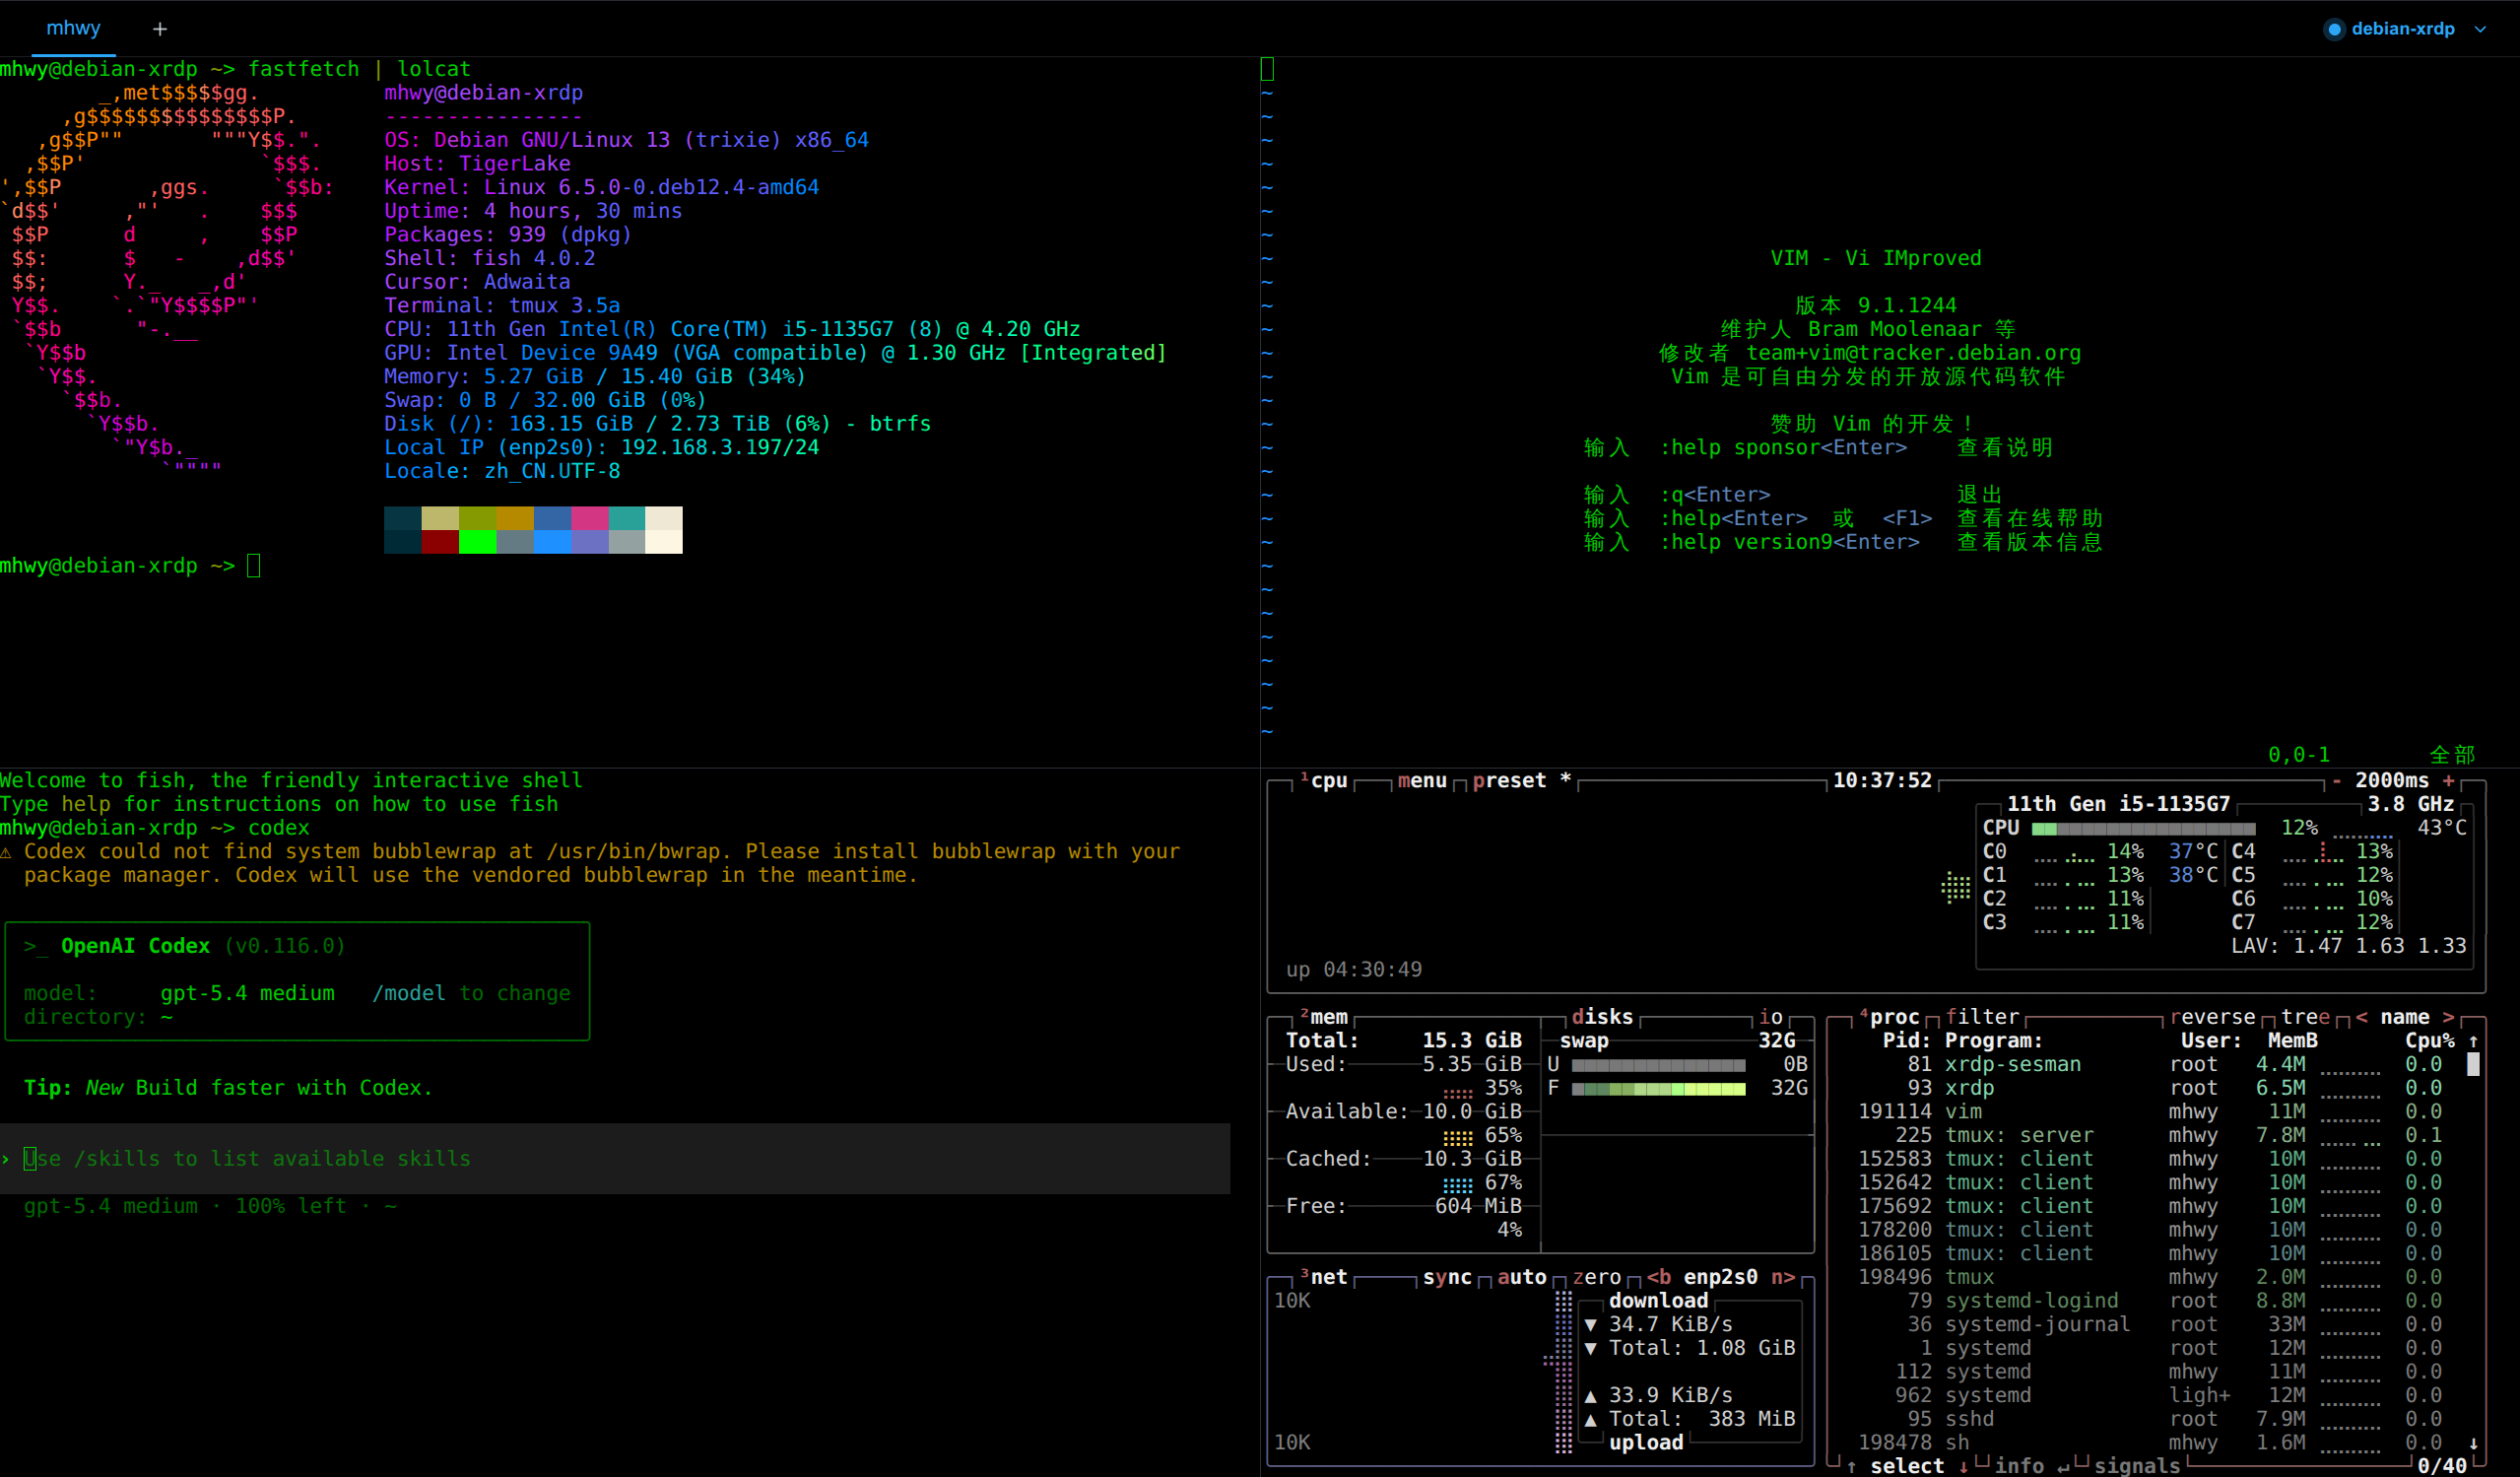Click /model to change in Codex header

point(471,993)
